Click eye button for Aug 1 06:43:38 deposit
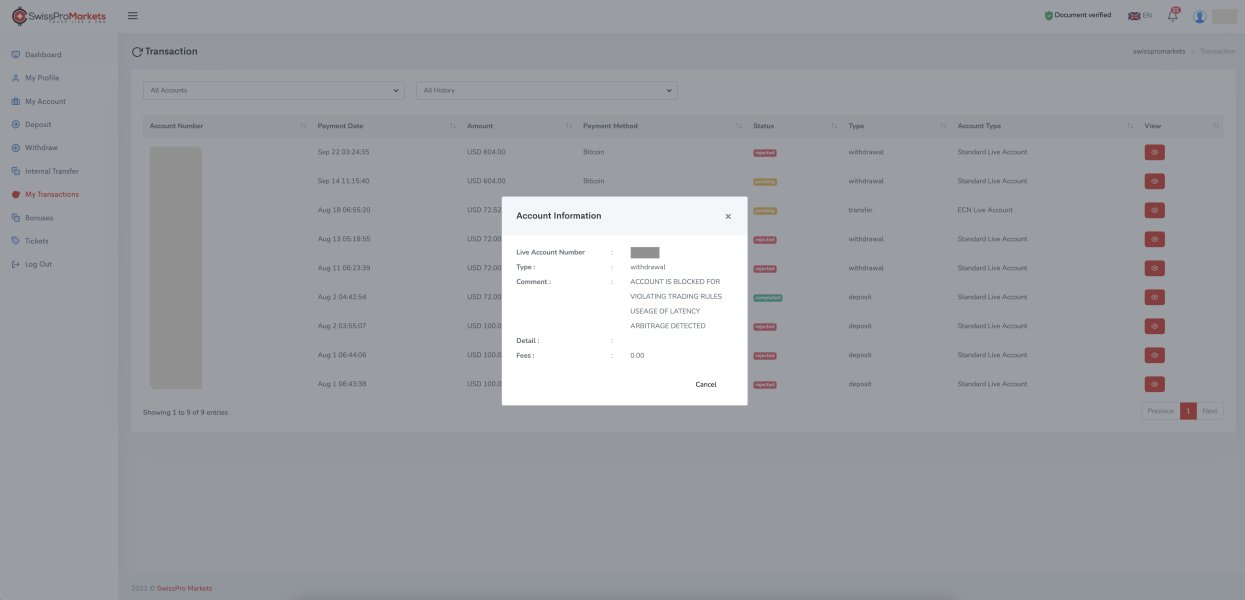The image size is (1245, 600). 1154,384
